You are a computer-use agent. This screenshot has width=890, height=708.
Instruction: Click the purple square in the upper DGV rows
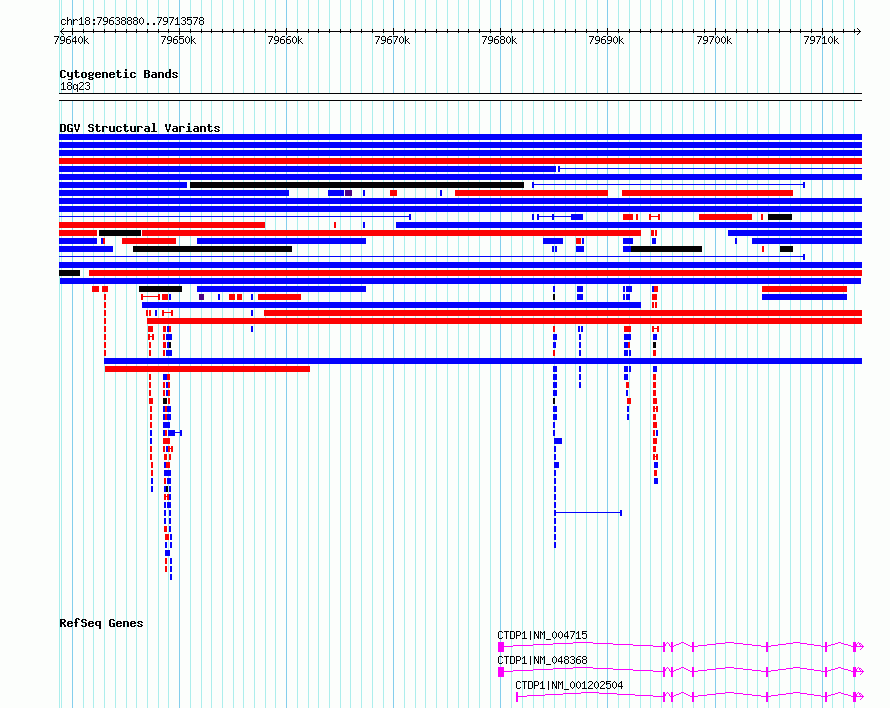(x=349, y=193)
